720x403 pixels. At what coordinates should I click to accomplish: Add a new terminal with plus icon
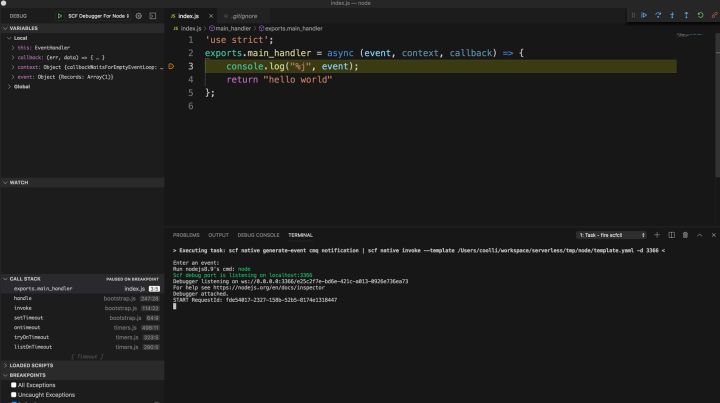(x=657, y=235)
